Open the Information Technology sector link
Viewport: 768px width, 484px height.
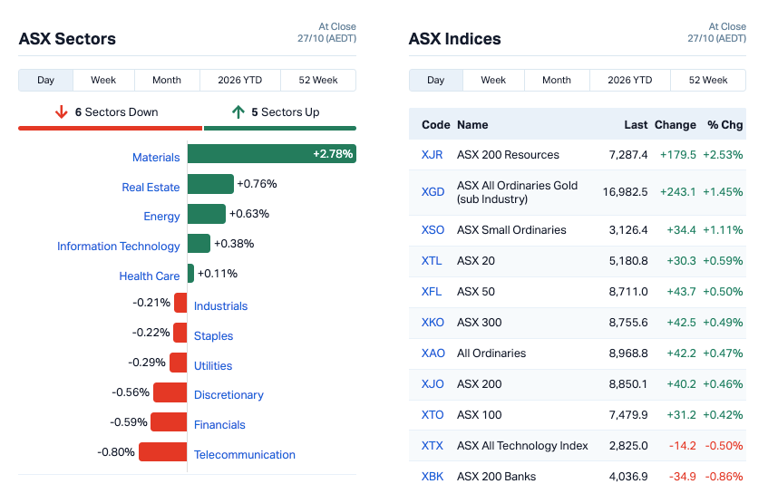(x=119, y=246)
